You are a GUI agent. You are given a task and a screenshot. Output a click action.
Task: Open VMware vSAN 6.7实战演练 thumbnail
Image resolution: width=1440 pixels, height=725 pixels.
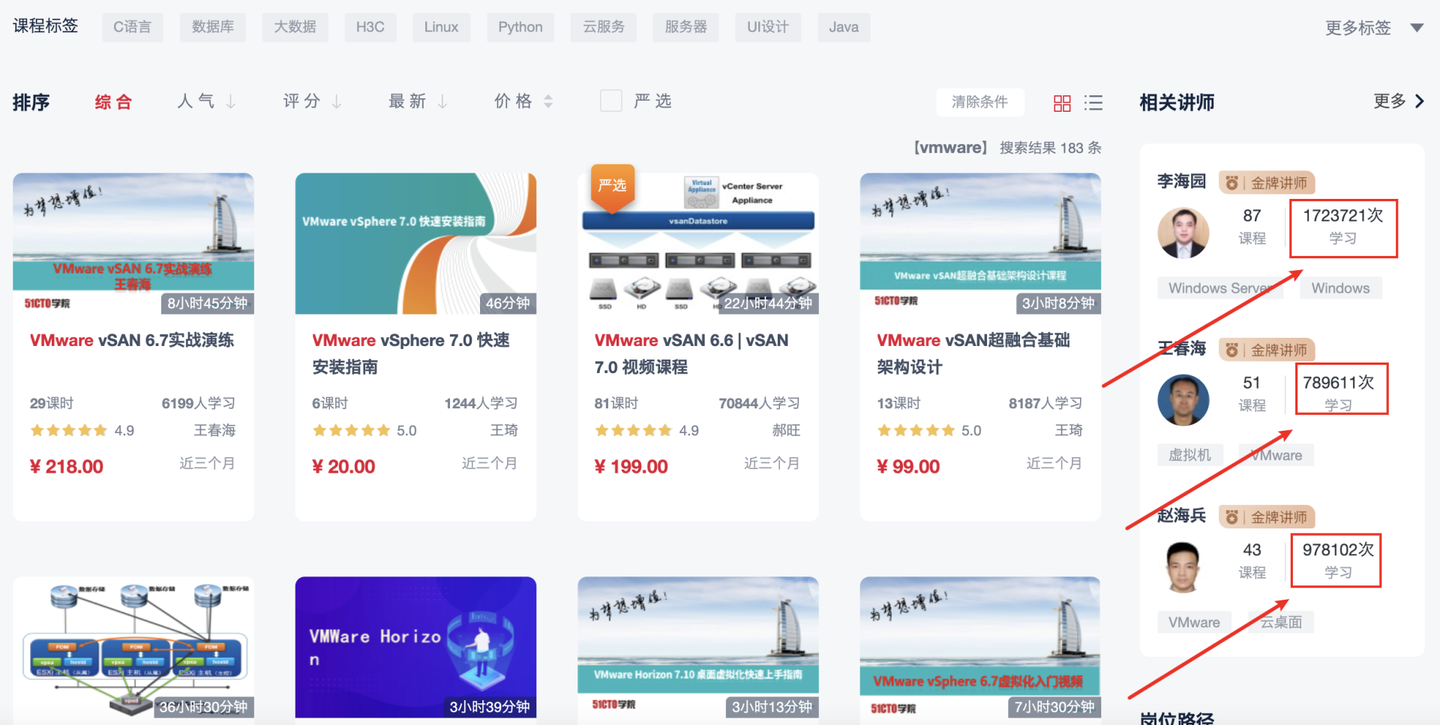point(133,244)
